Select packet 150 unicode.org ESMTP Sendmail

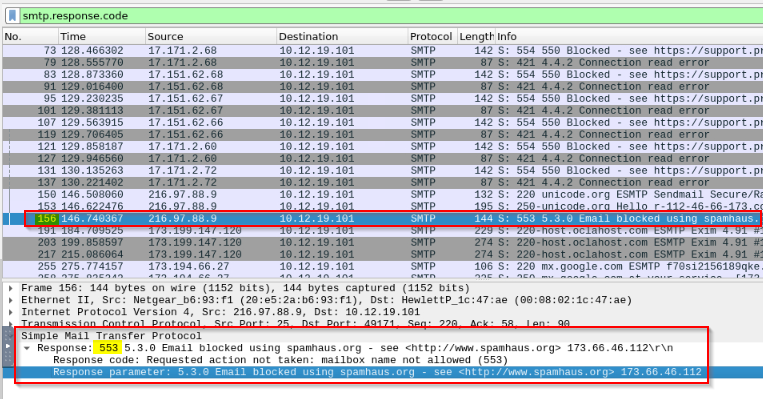point(382,195)
